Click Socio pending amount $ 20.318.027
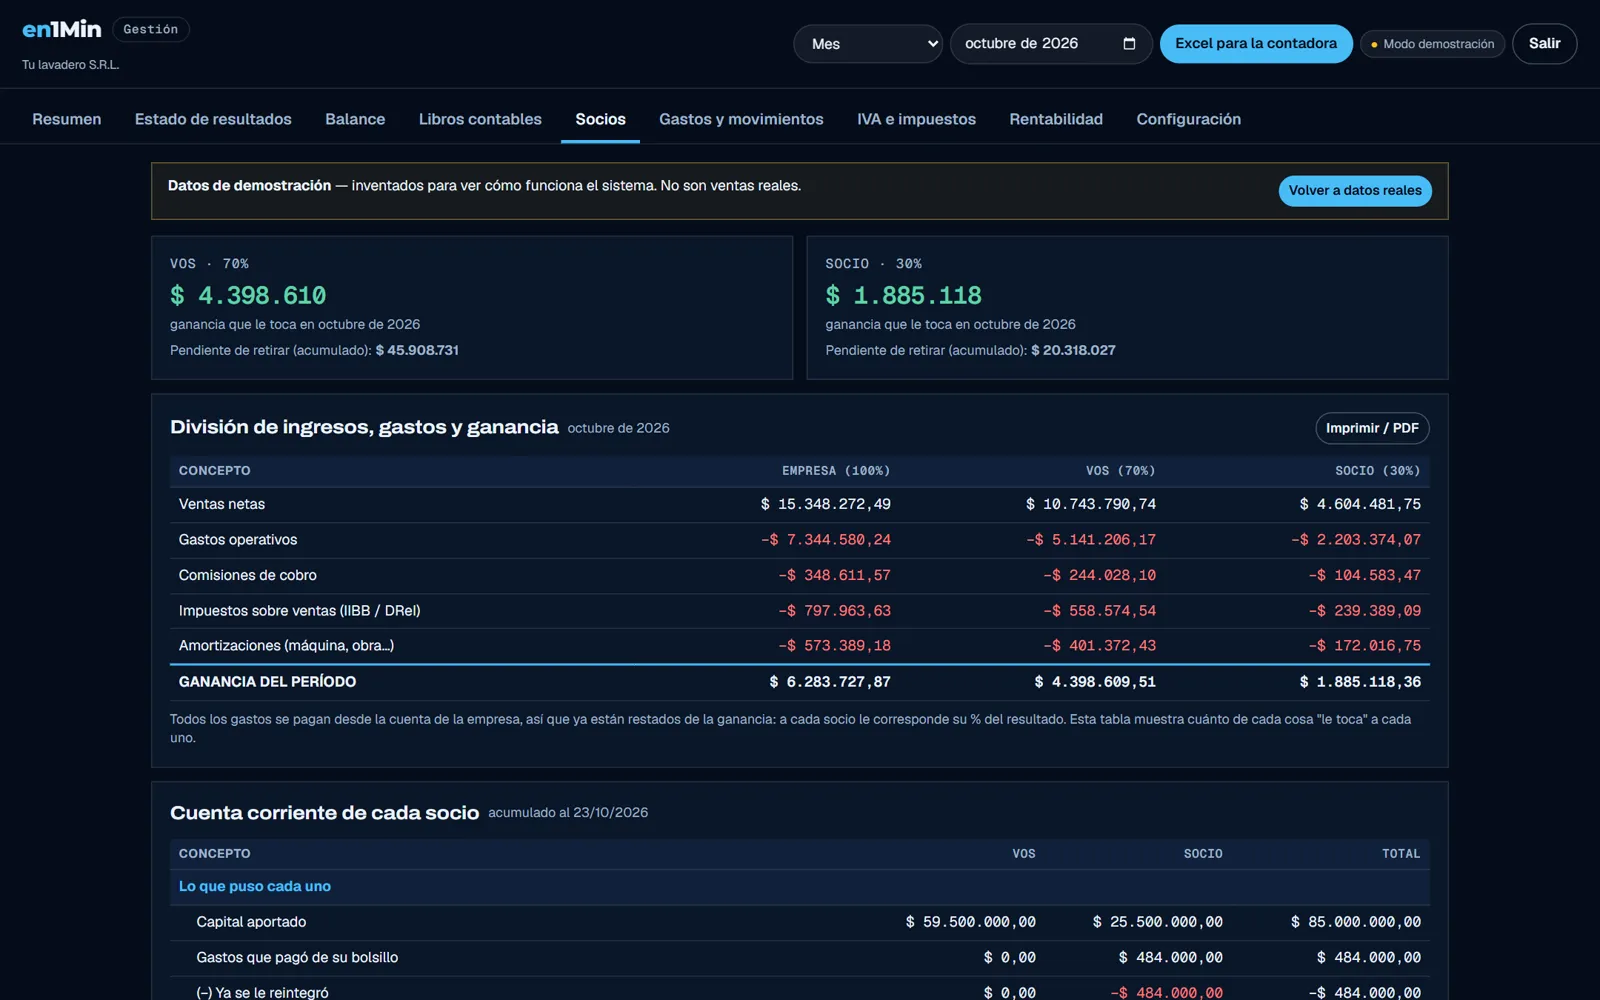Screen dimensions: 1600x1000 pyautogui.click(x=1073, y=350)
